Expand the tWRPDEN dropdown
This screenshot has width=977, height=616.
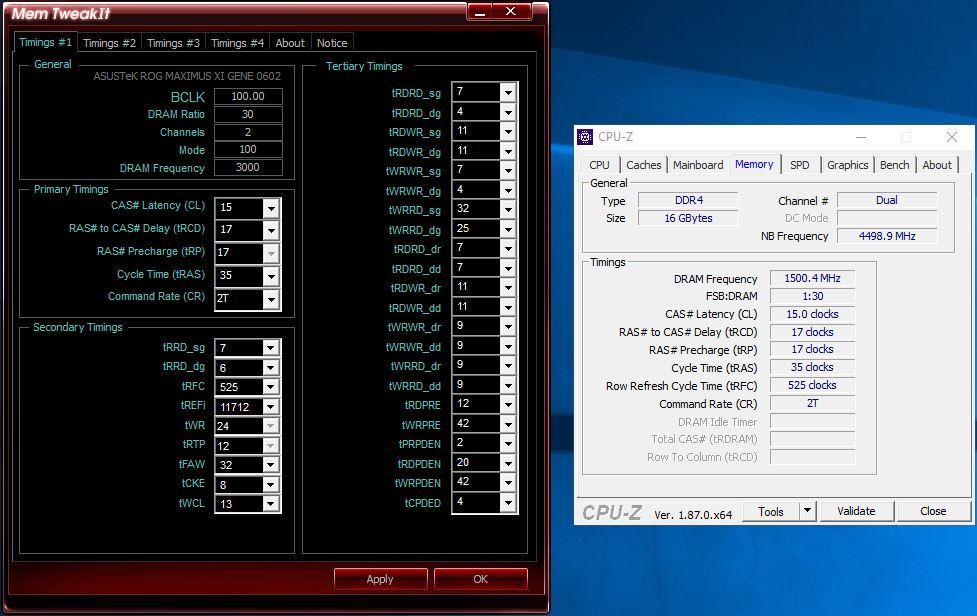508,483
